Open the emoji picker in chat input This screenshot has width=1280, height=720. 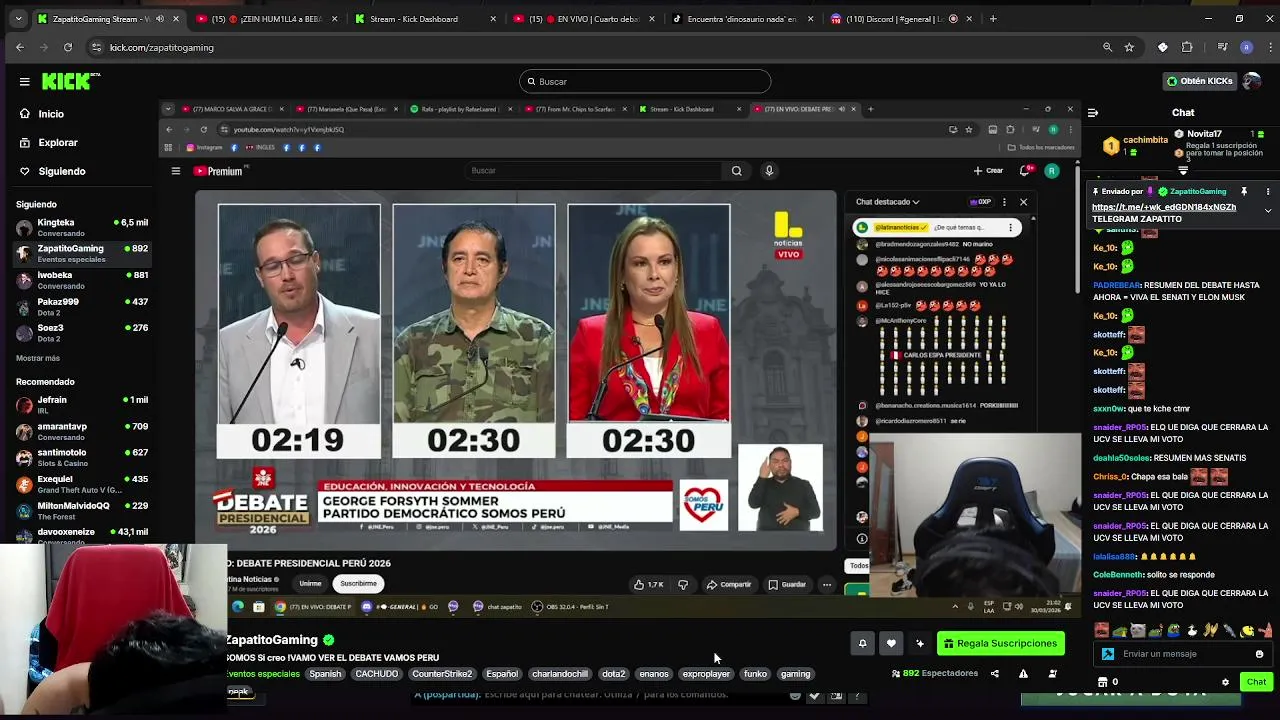tap(1259, 654)
